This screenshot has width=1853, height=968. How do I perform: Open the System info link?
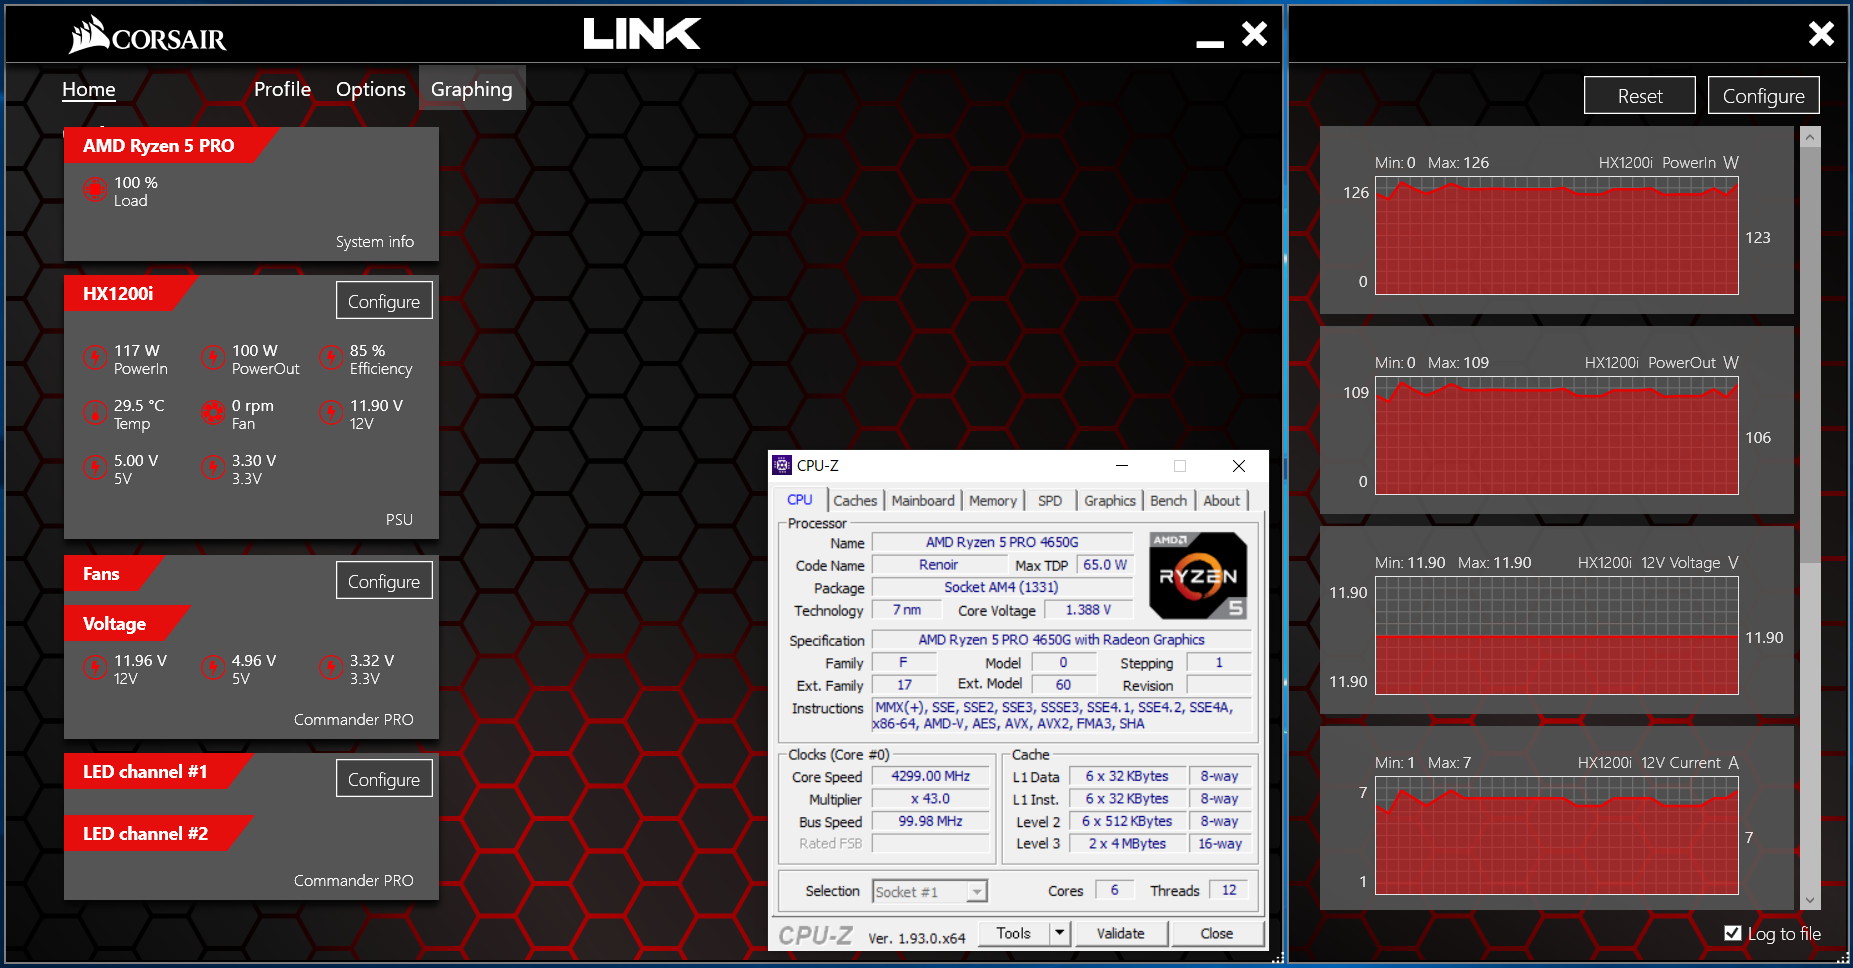(375, 241)
